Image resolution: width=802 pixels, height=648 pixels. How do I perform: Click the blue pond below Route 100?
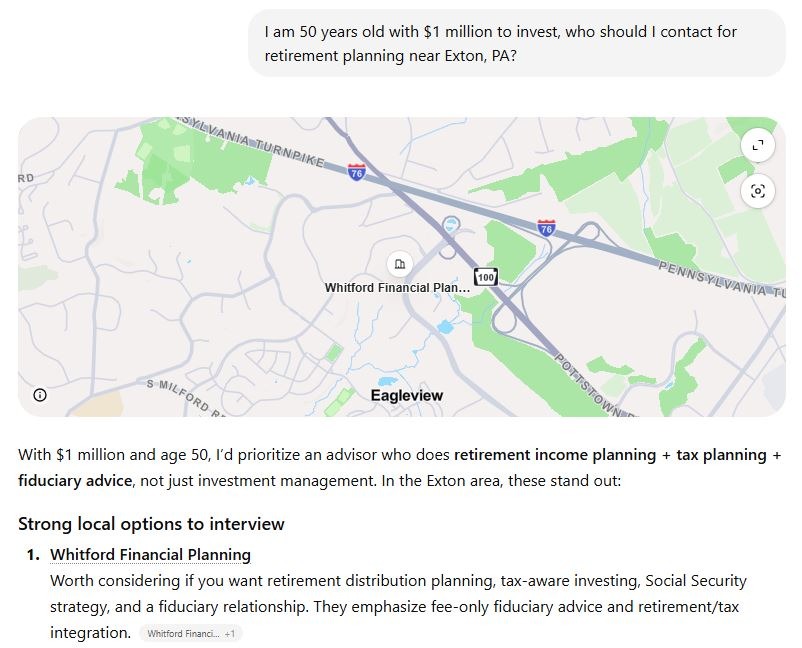pos(445,327)
